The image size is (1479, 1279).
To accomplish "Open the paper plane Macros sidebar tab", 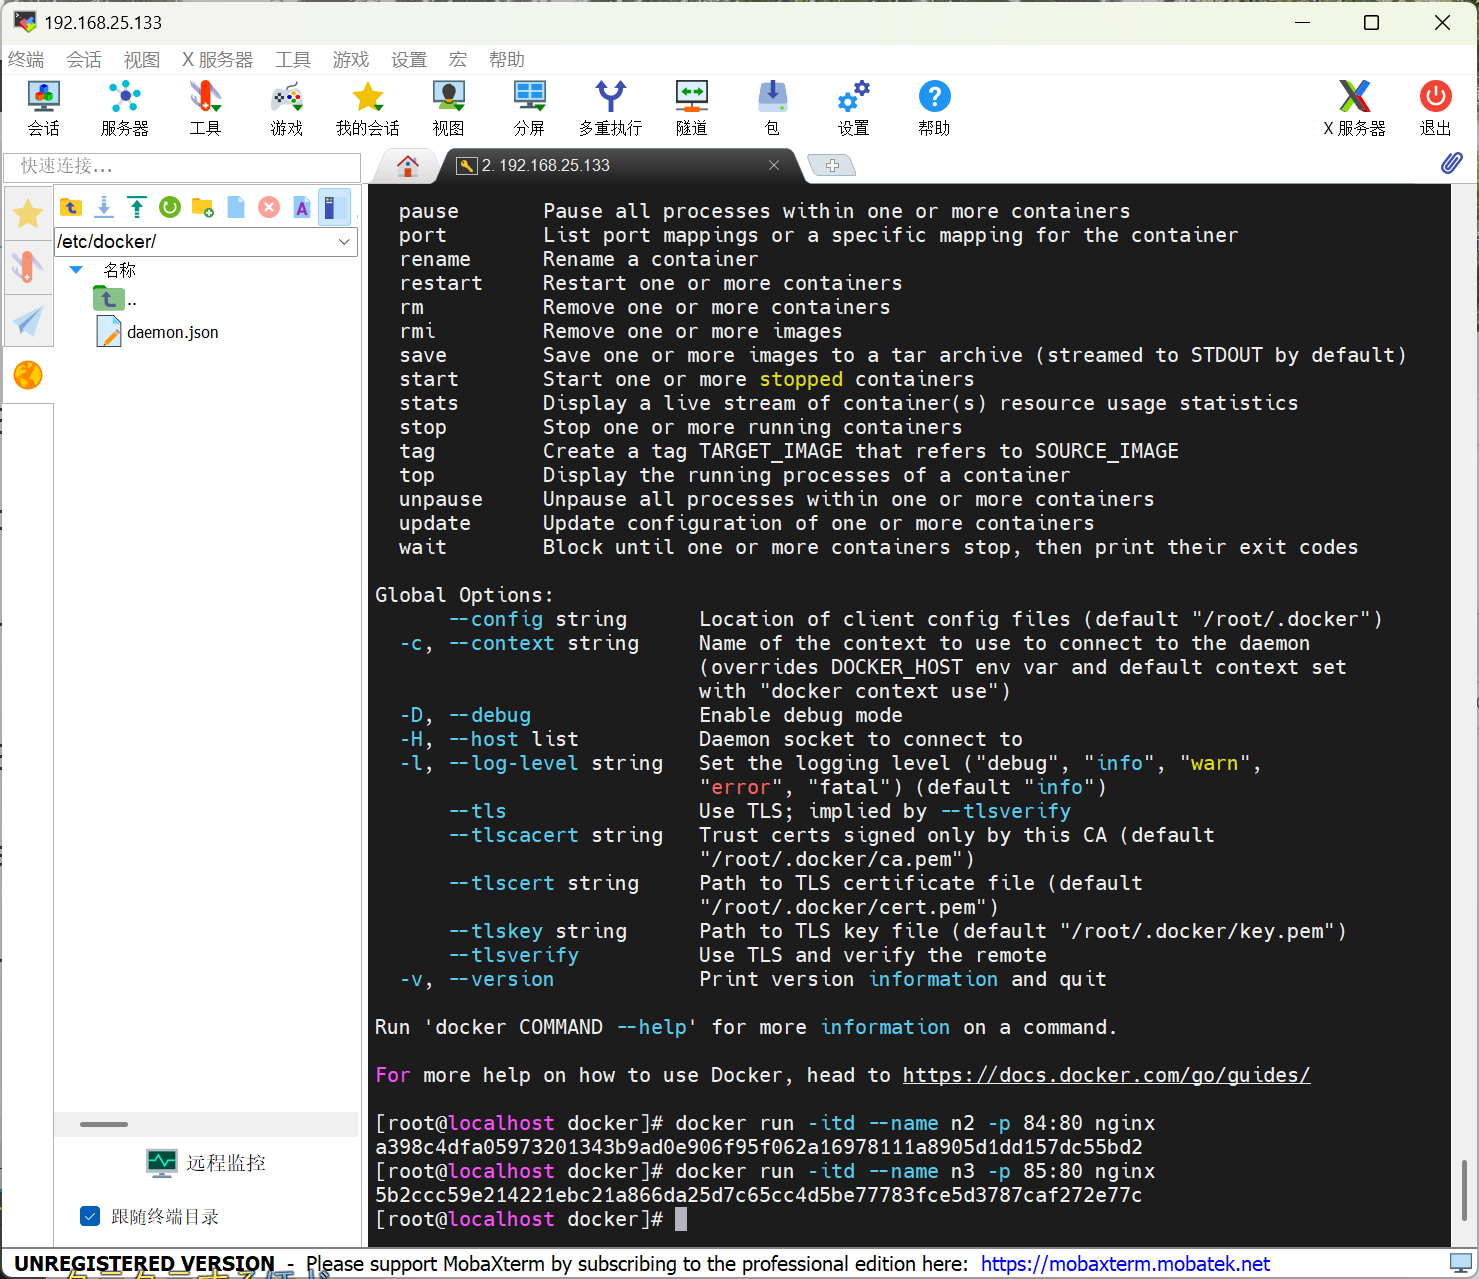I will coord(28,321).
